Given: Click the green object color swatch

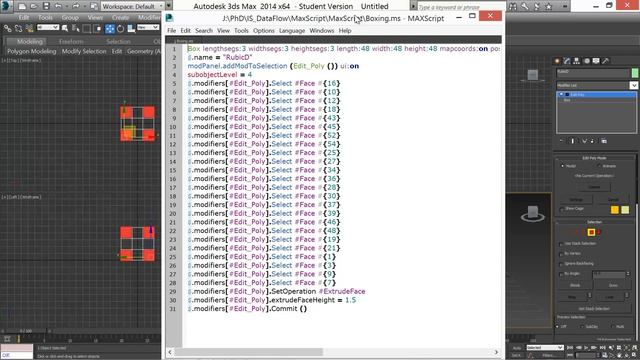Looking at the screenshot, I should pyautogui.click(x=635, y=73).
